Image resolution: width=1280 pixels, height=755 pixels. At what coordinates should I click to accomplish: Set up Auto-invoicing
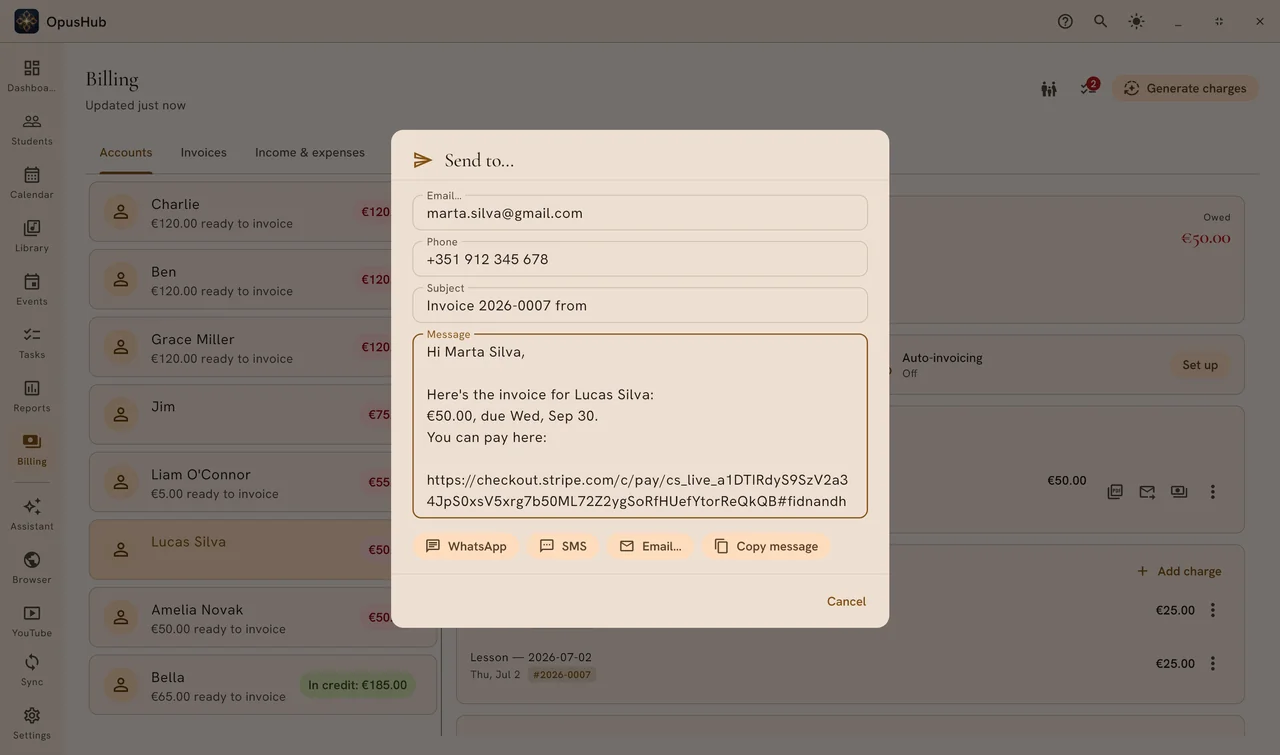point(1200,365)
